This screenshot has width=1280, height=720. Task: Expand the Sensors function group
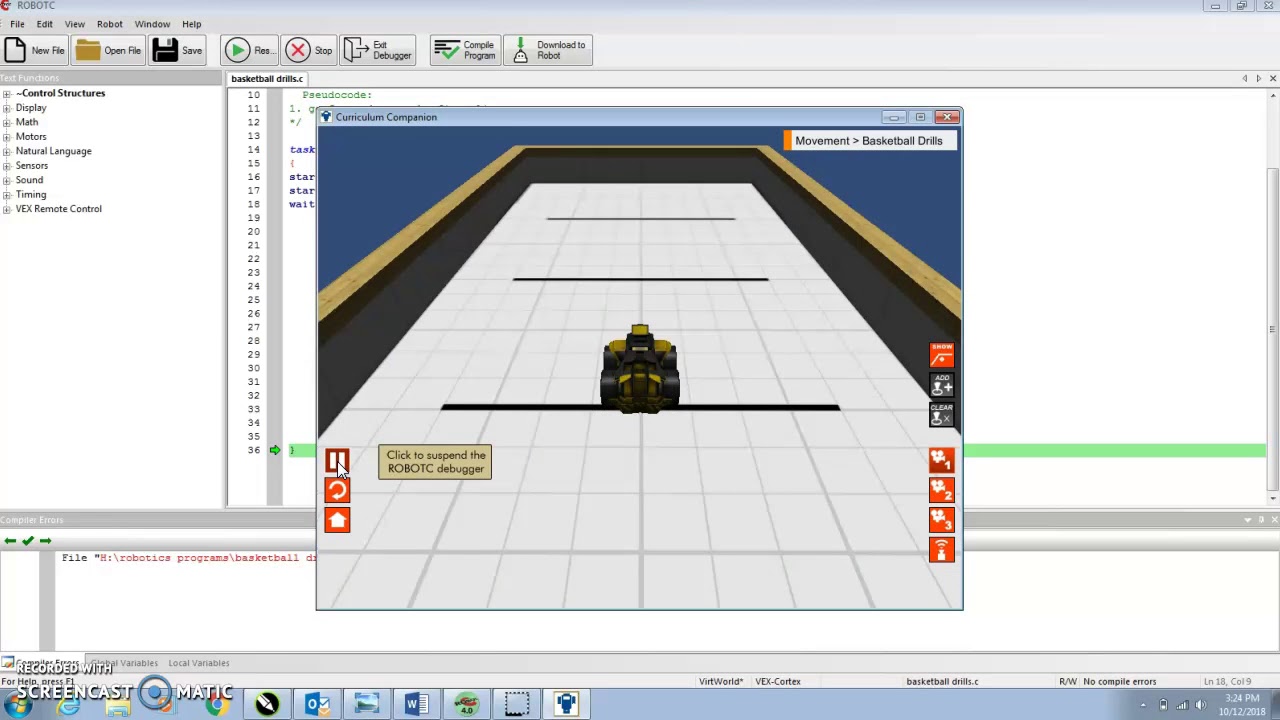[7, 166]
